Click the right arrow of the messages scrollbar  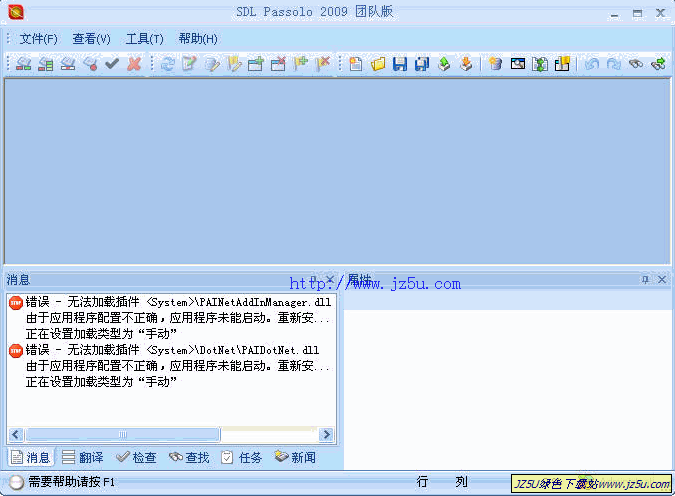(326, 434)
